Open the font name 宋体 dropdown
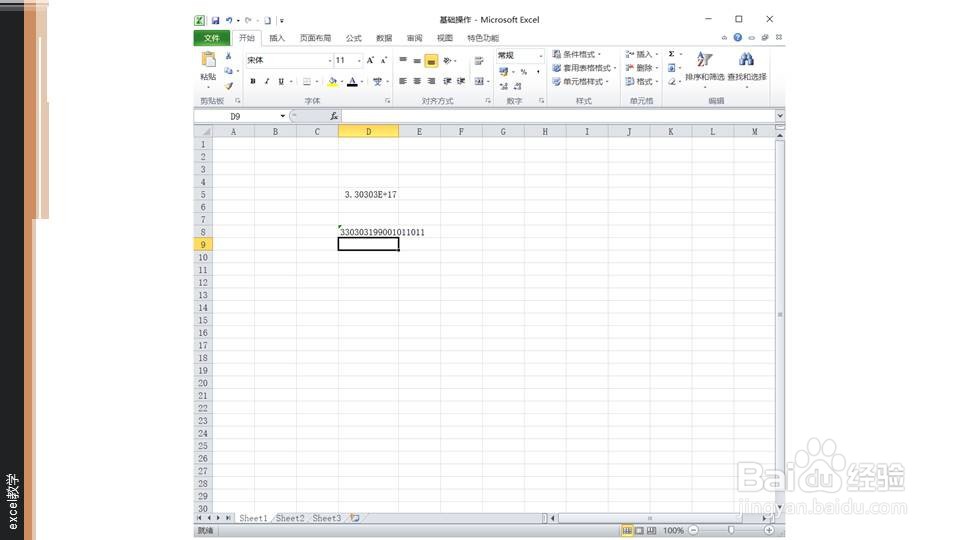 (329, 60)
